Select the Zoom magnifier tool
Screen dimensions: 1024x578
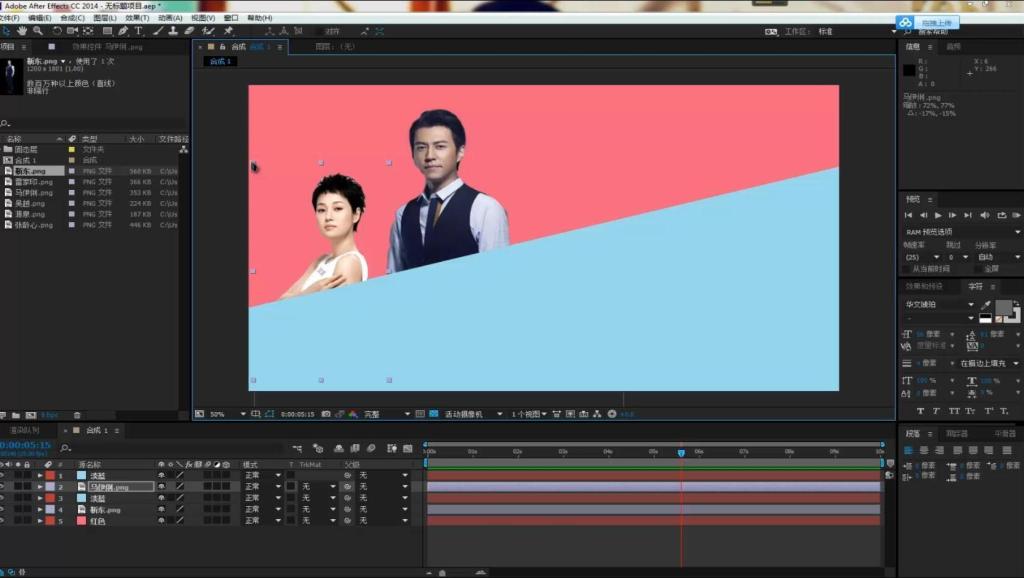pos(38,31)
